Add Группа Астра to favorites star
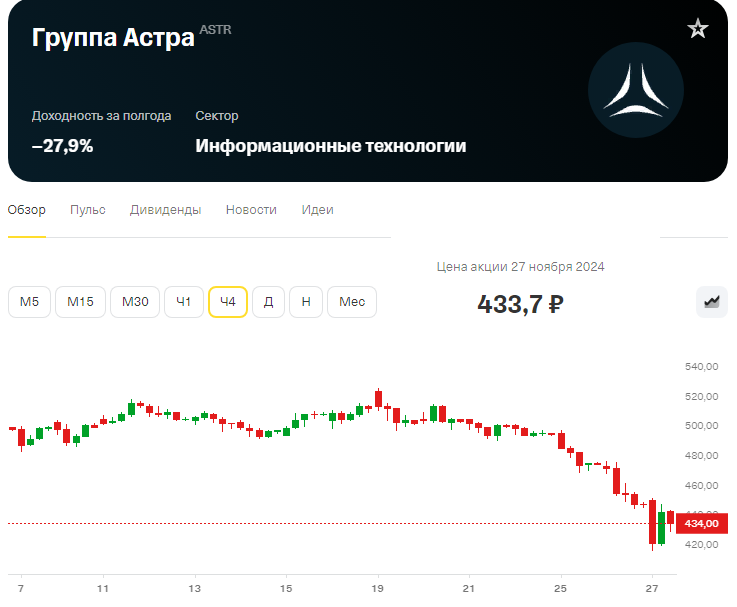Viewport: 737px width, 607px height. [698, 29]
